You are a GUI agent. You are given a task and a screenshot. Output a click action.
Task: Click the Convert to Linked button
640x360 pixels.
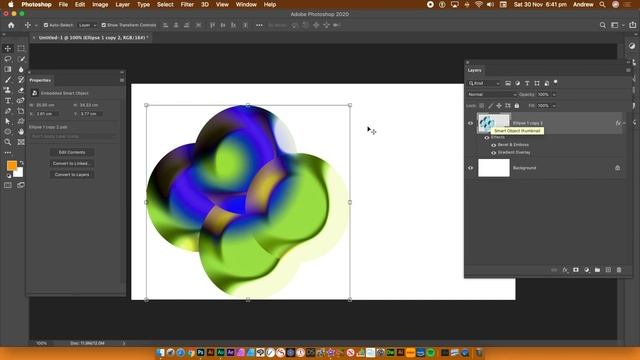[72, 164]
